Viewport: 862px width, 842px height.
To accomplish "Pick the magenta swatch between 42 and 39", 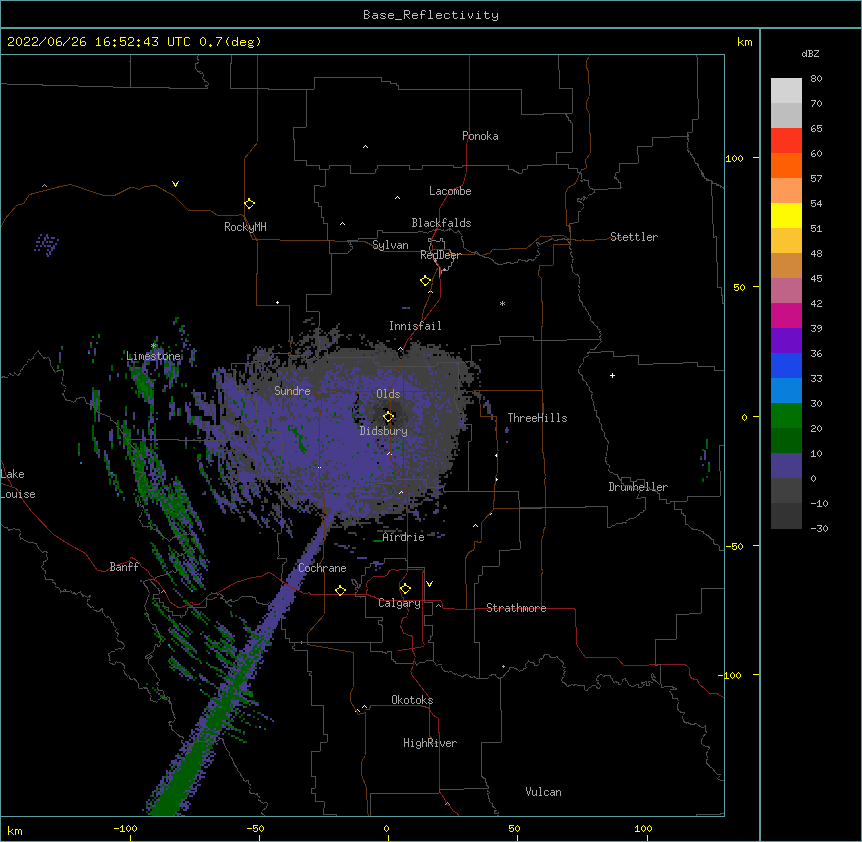I will point(786,315).
